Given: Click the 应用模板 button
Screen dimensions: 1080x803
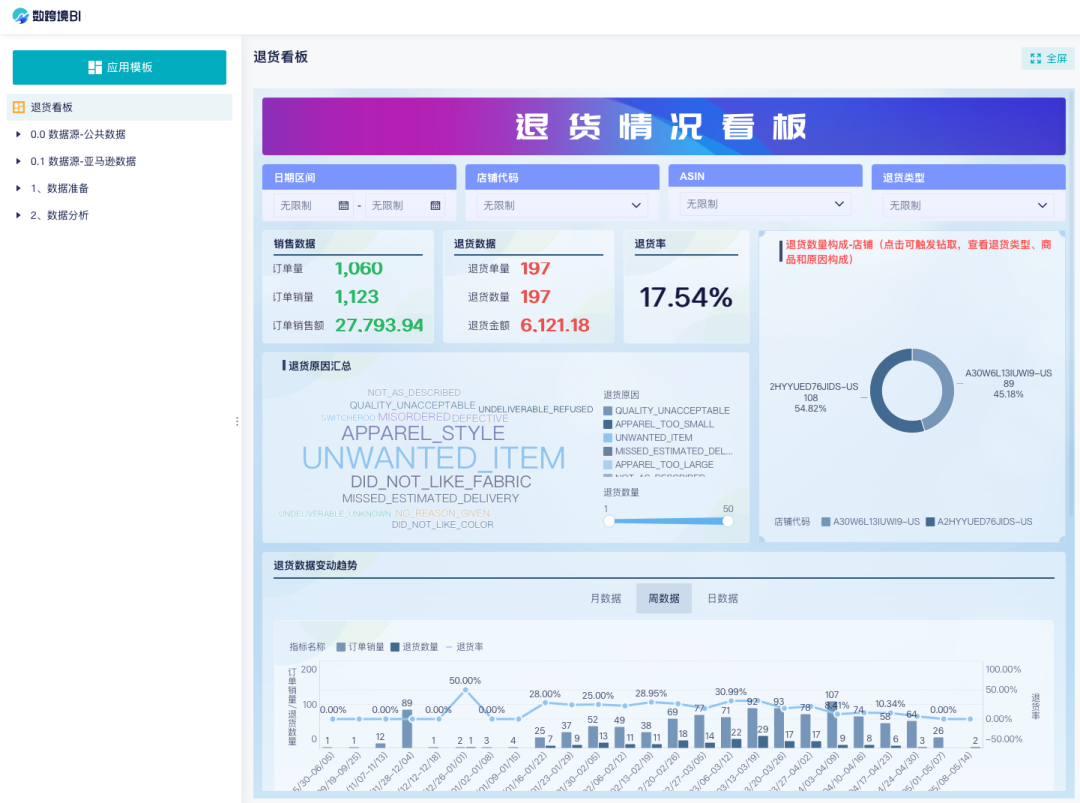Looking at the screenshot, I should [119, 67].
